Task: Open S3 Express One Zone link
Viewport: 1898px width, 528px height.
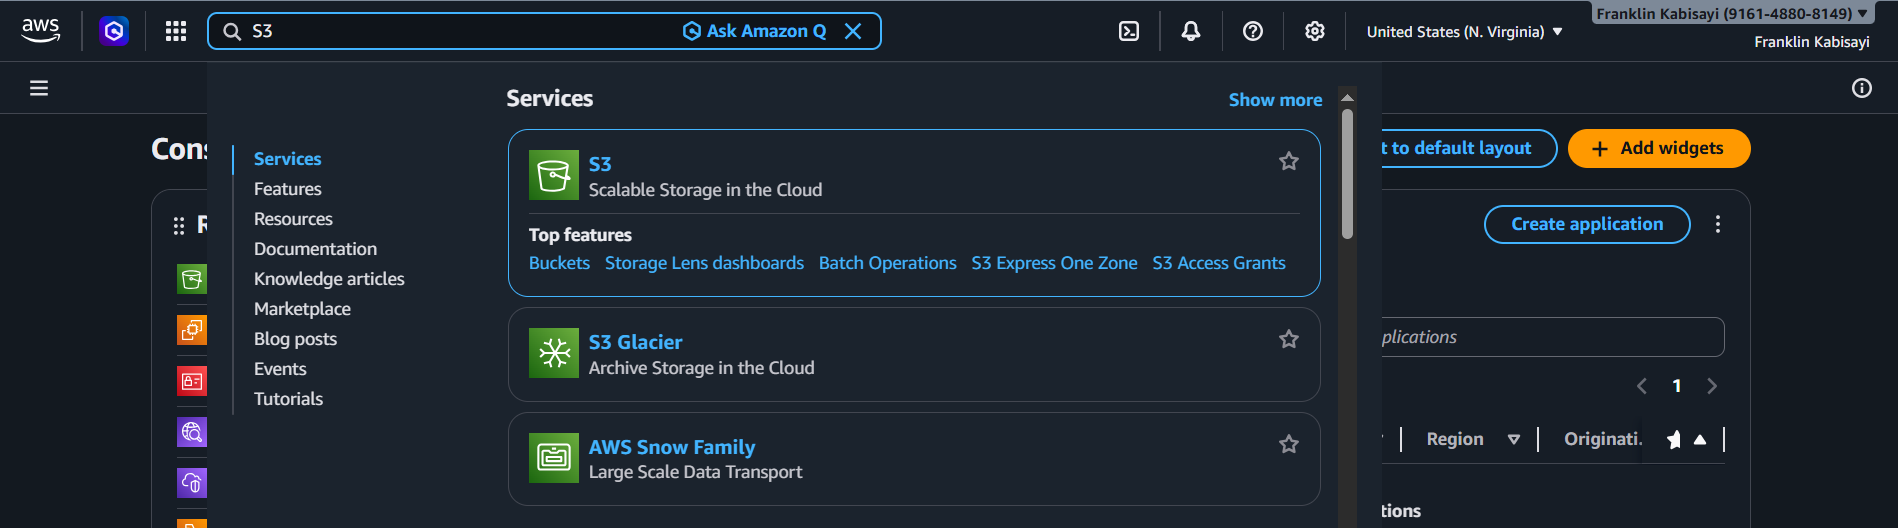Action: coord(1054,263)
